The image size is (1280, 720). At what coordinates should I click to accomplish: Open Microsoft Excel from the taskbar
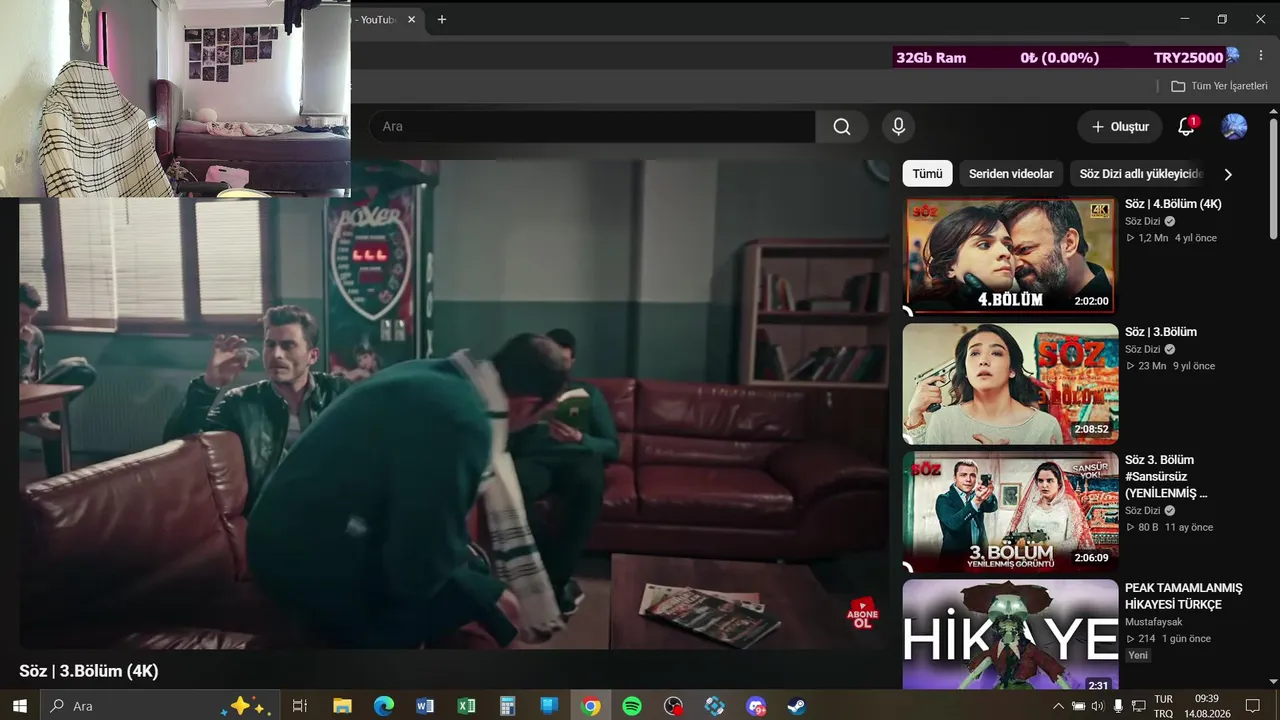466,706
